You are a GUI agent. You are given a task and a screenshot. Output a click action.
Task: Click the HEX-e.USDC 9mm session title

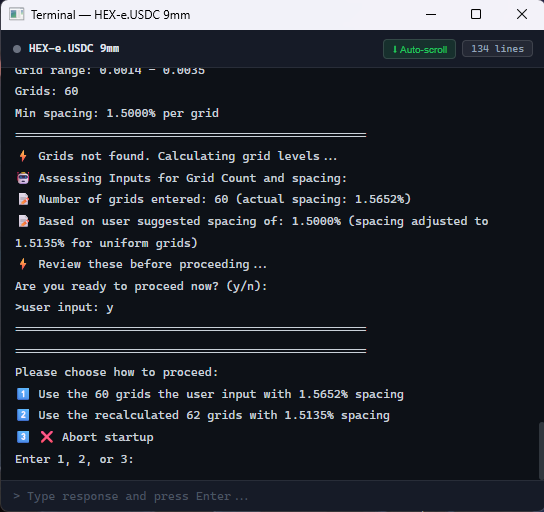click(74, 48)
